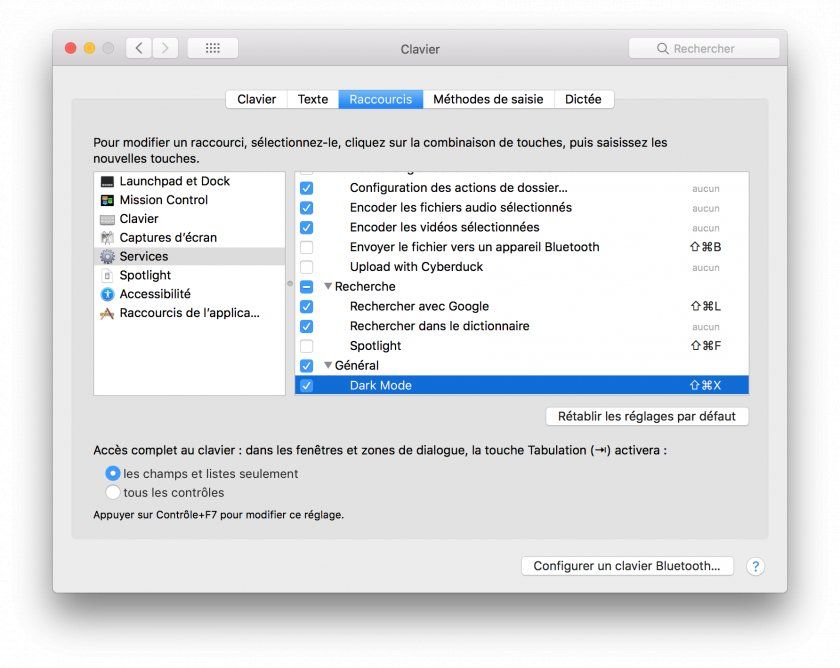Click the Rechercher search field
840x668 pixels.
(704, 48)
